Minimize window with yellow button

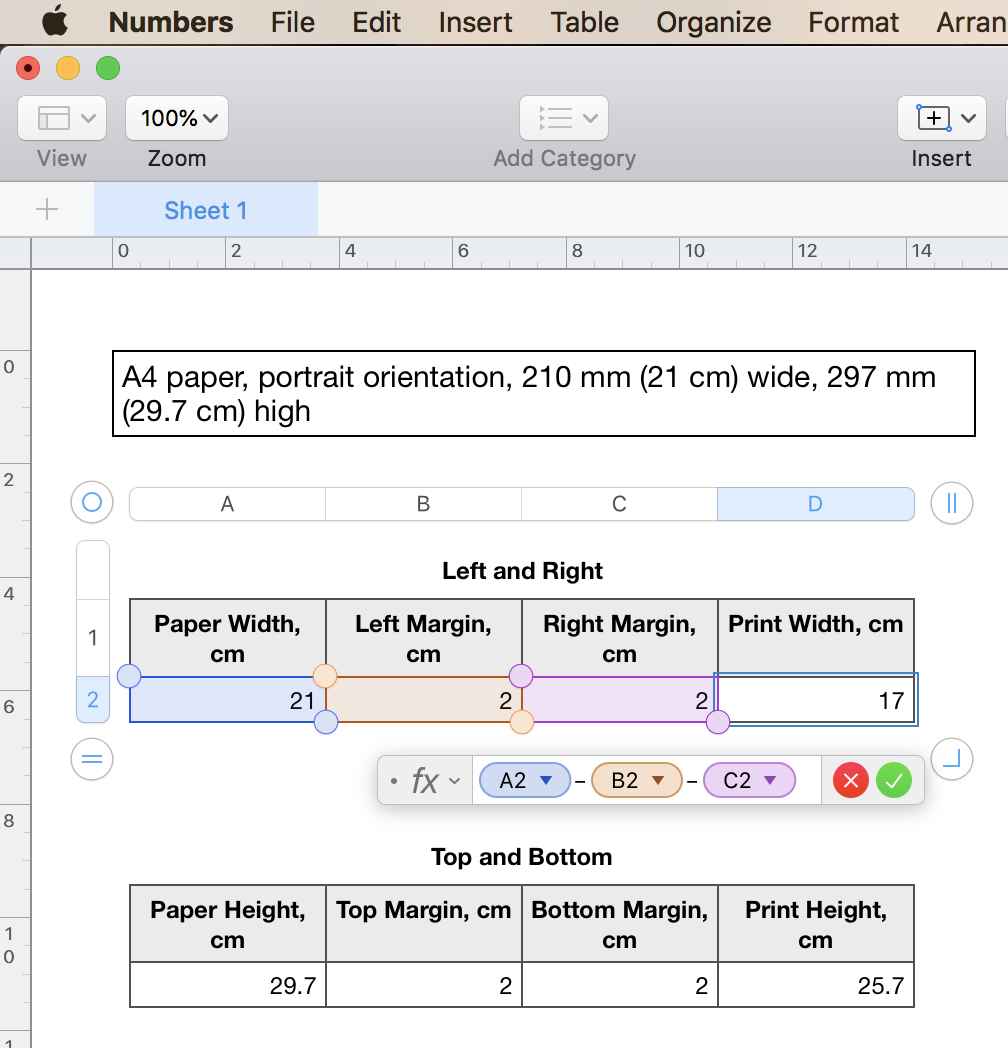[x=68, y=68]
